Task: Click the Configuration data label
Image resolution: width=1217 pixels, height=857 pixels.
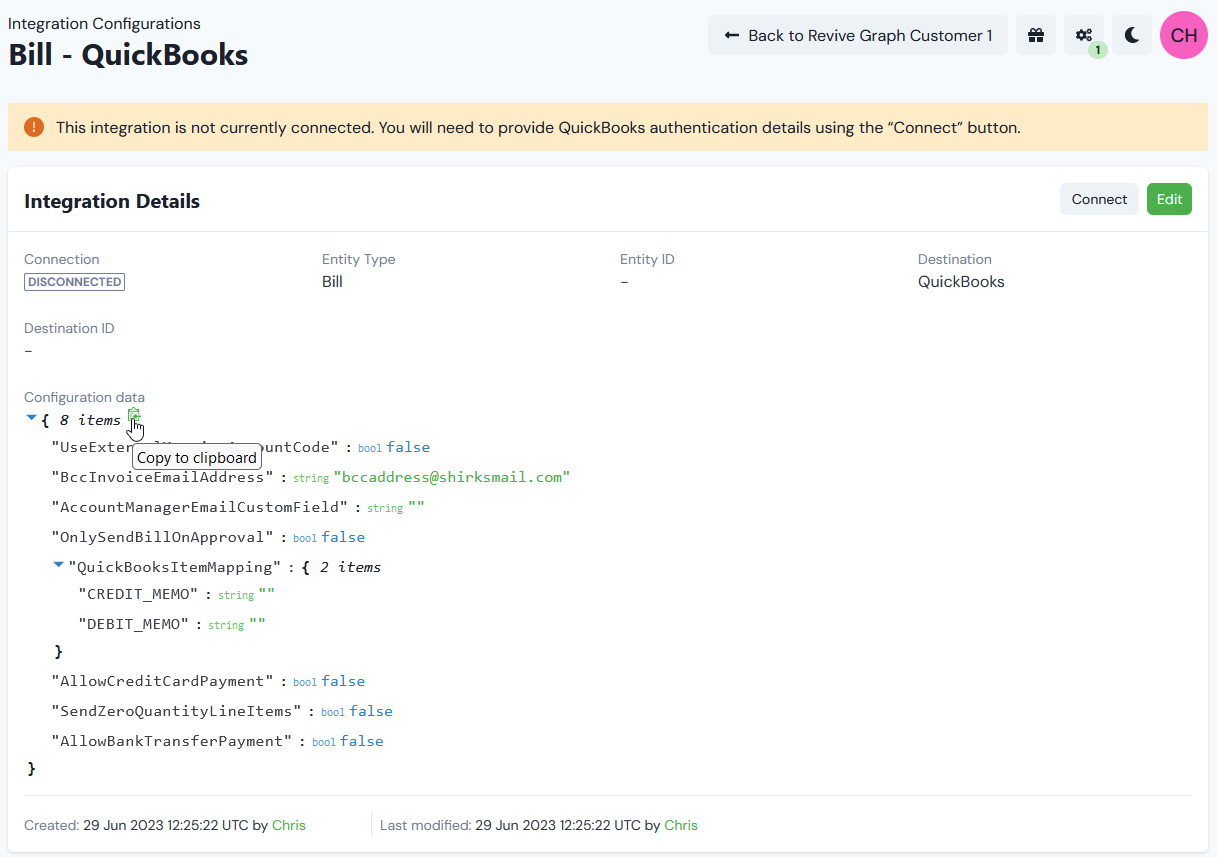Action: pyautogui.click(x=84, y=397)
